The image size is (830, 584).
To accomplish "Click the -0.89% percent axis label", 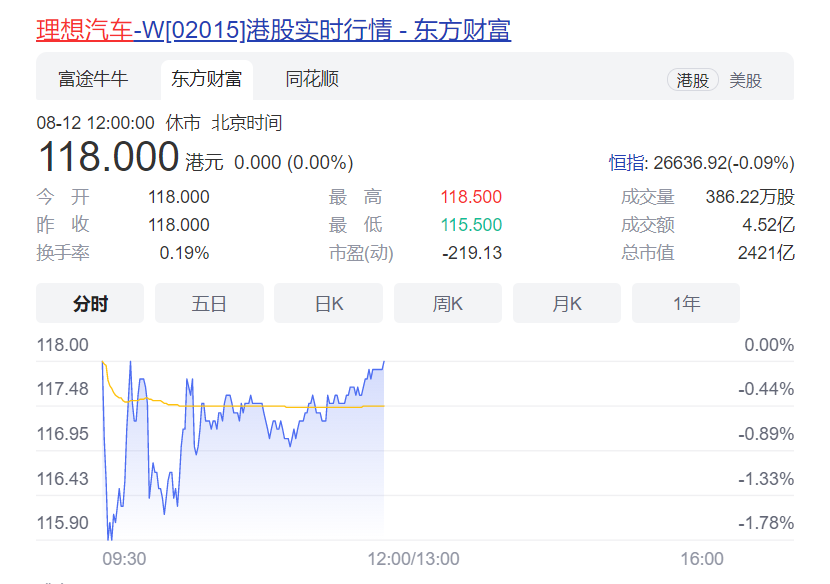I will (766, 434).
